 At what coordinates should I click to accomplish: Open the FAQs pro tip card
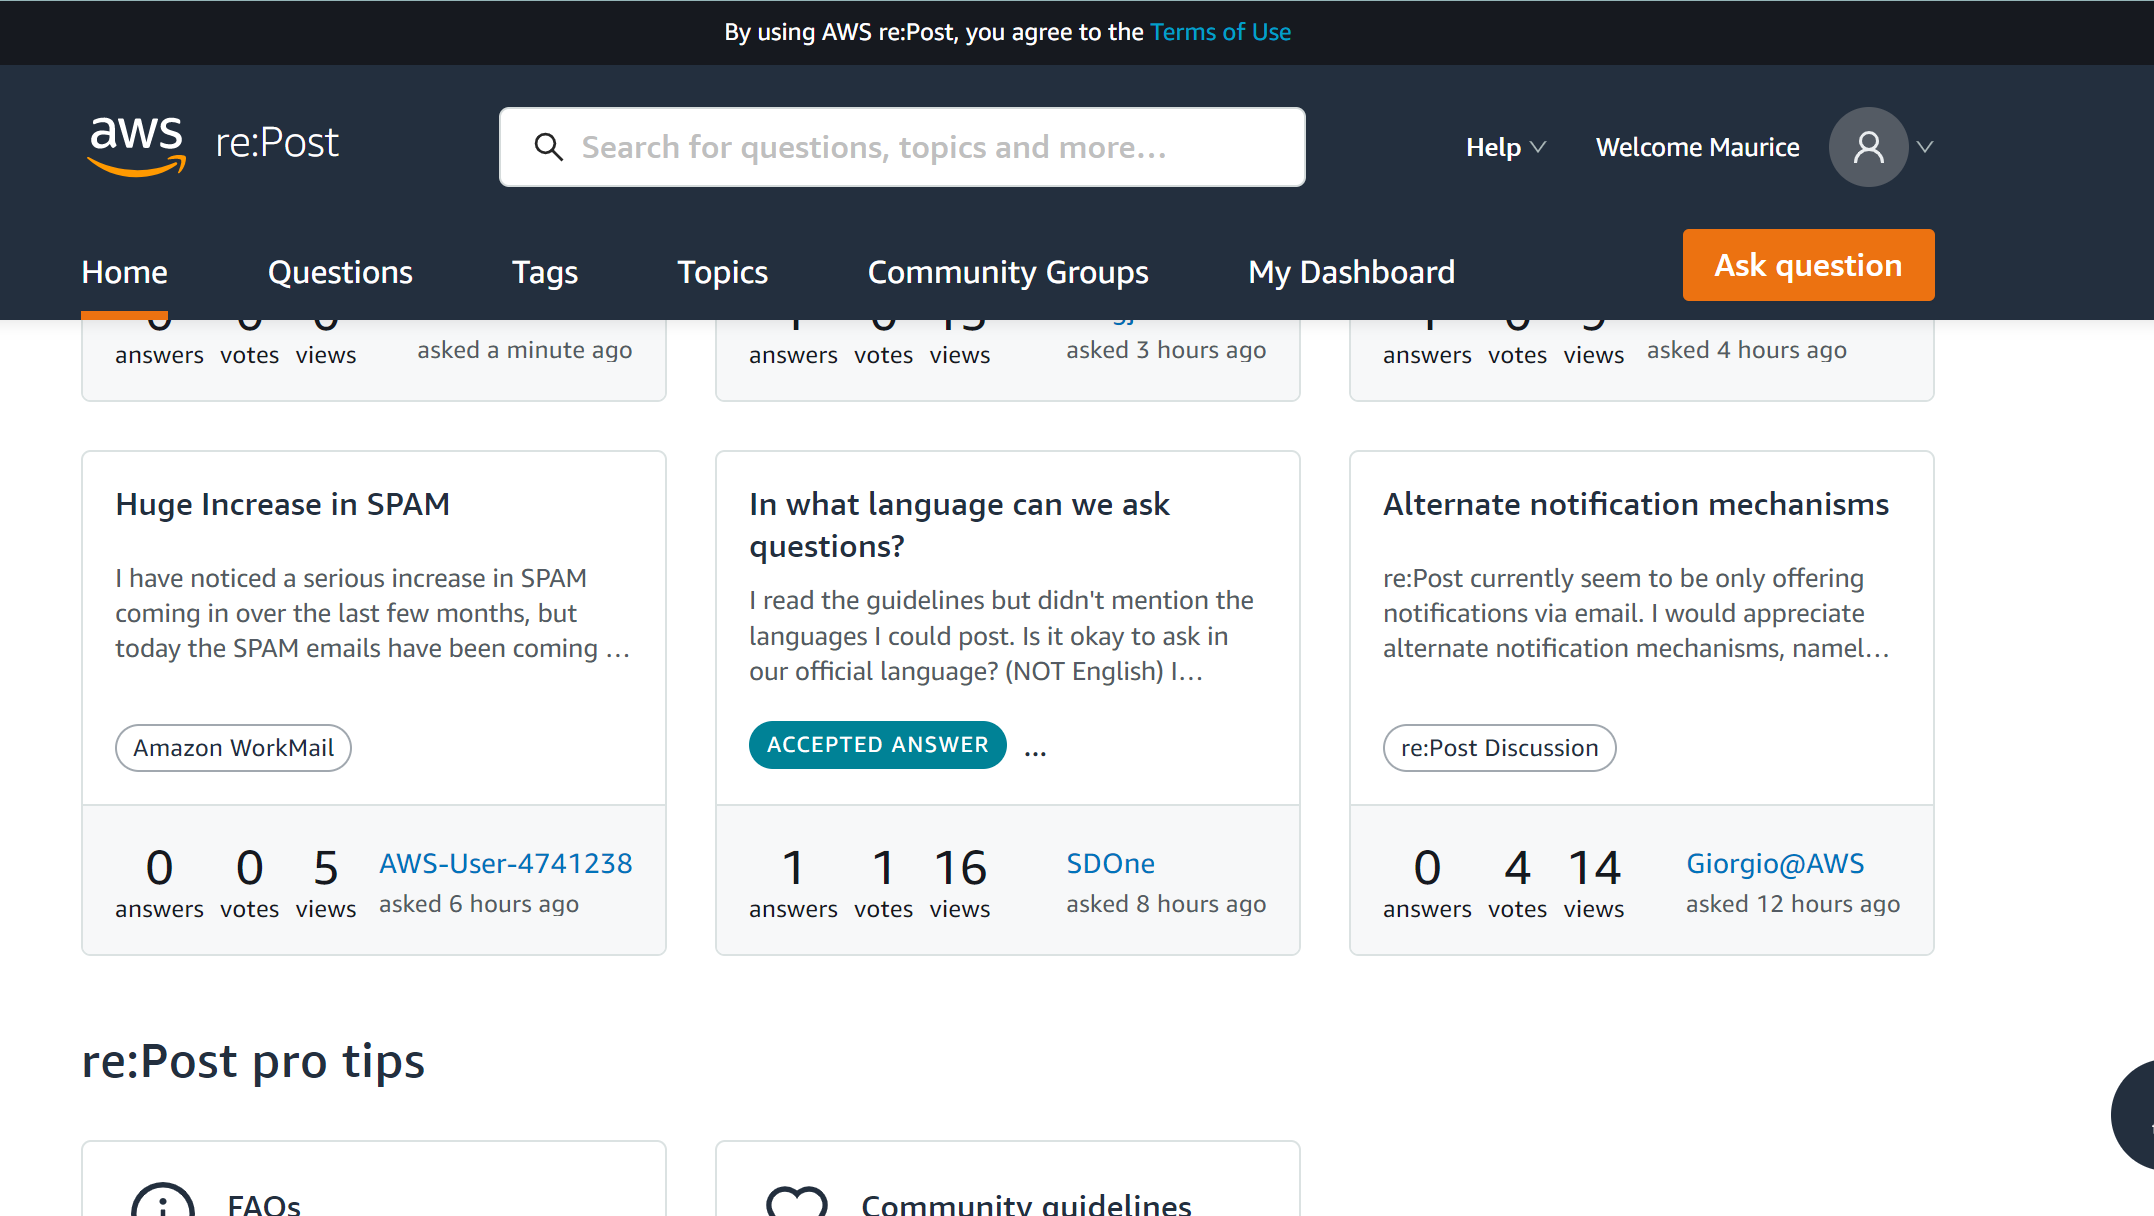click(x=374, y=1179)
